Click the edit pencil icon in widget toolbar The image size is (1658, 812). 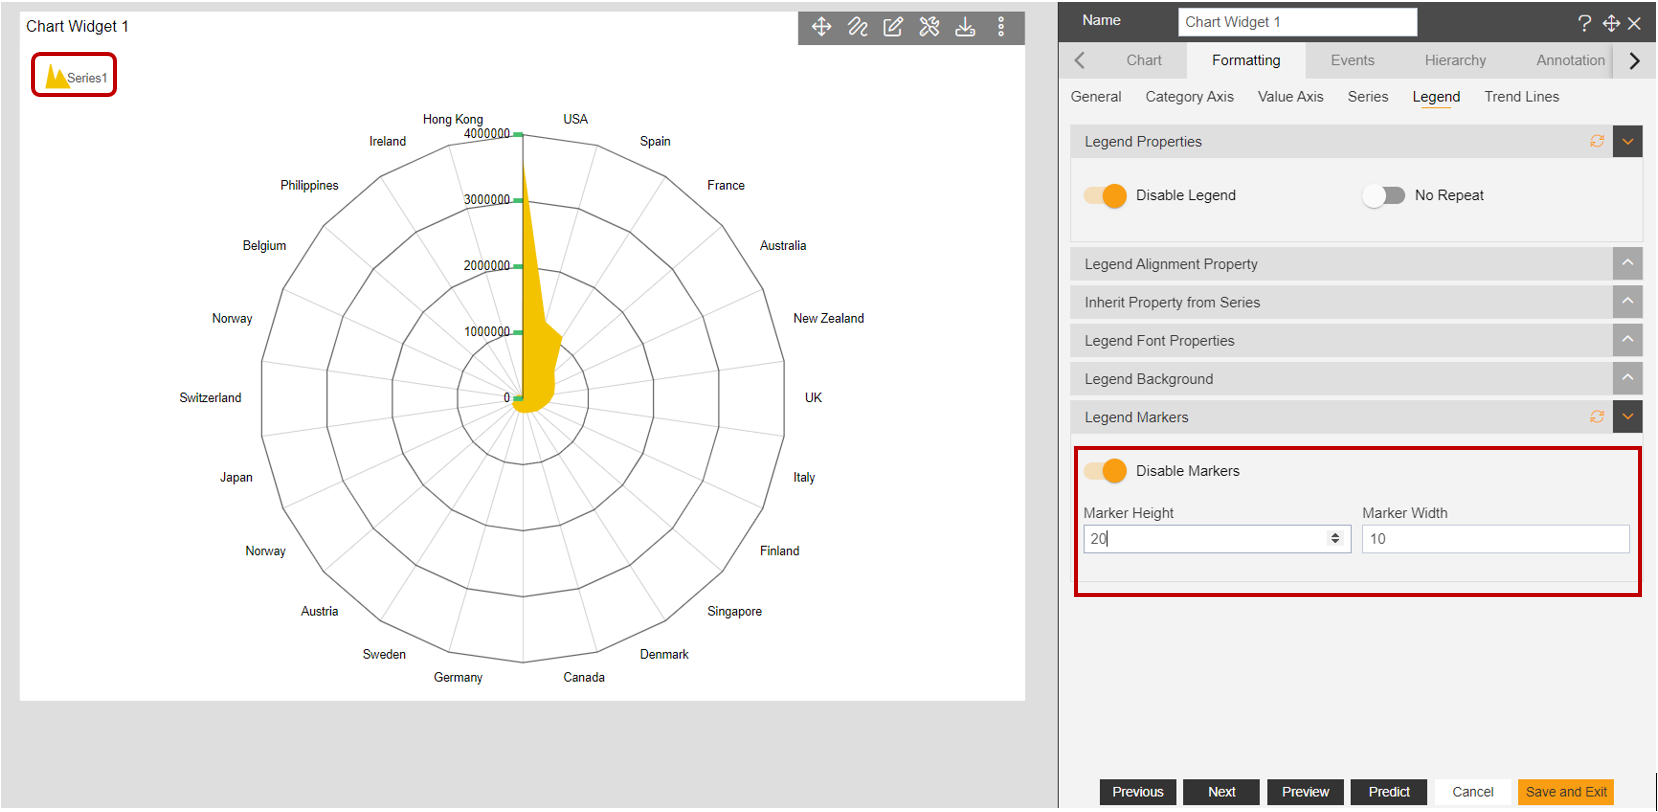pos(893,27)
